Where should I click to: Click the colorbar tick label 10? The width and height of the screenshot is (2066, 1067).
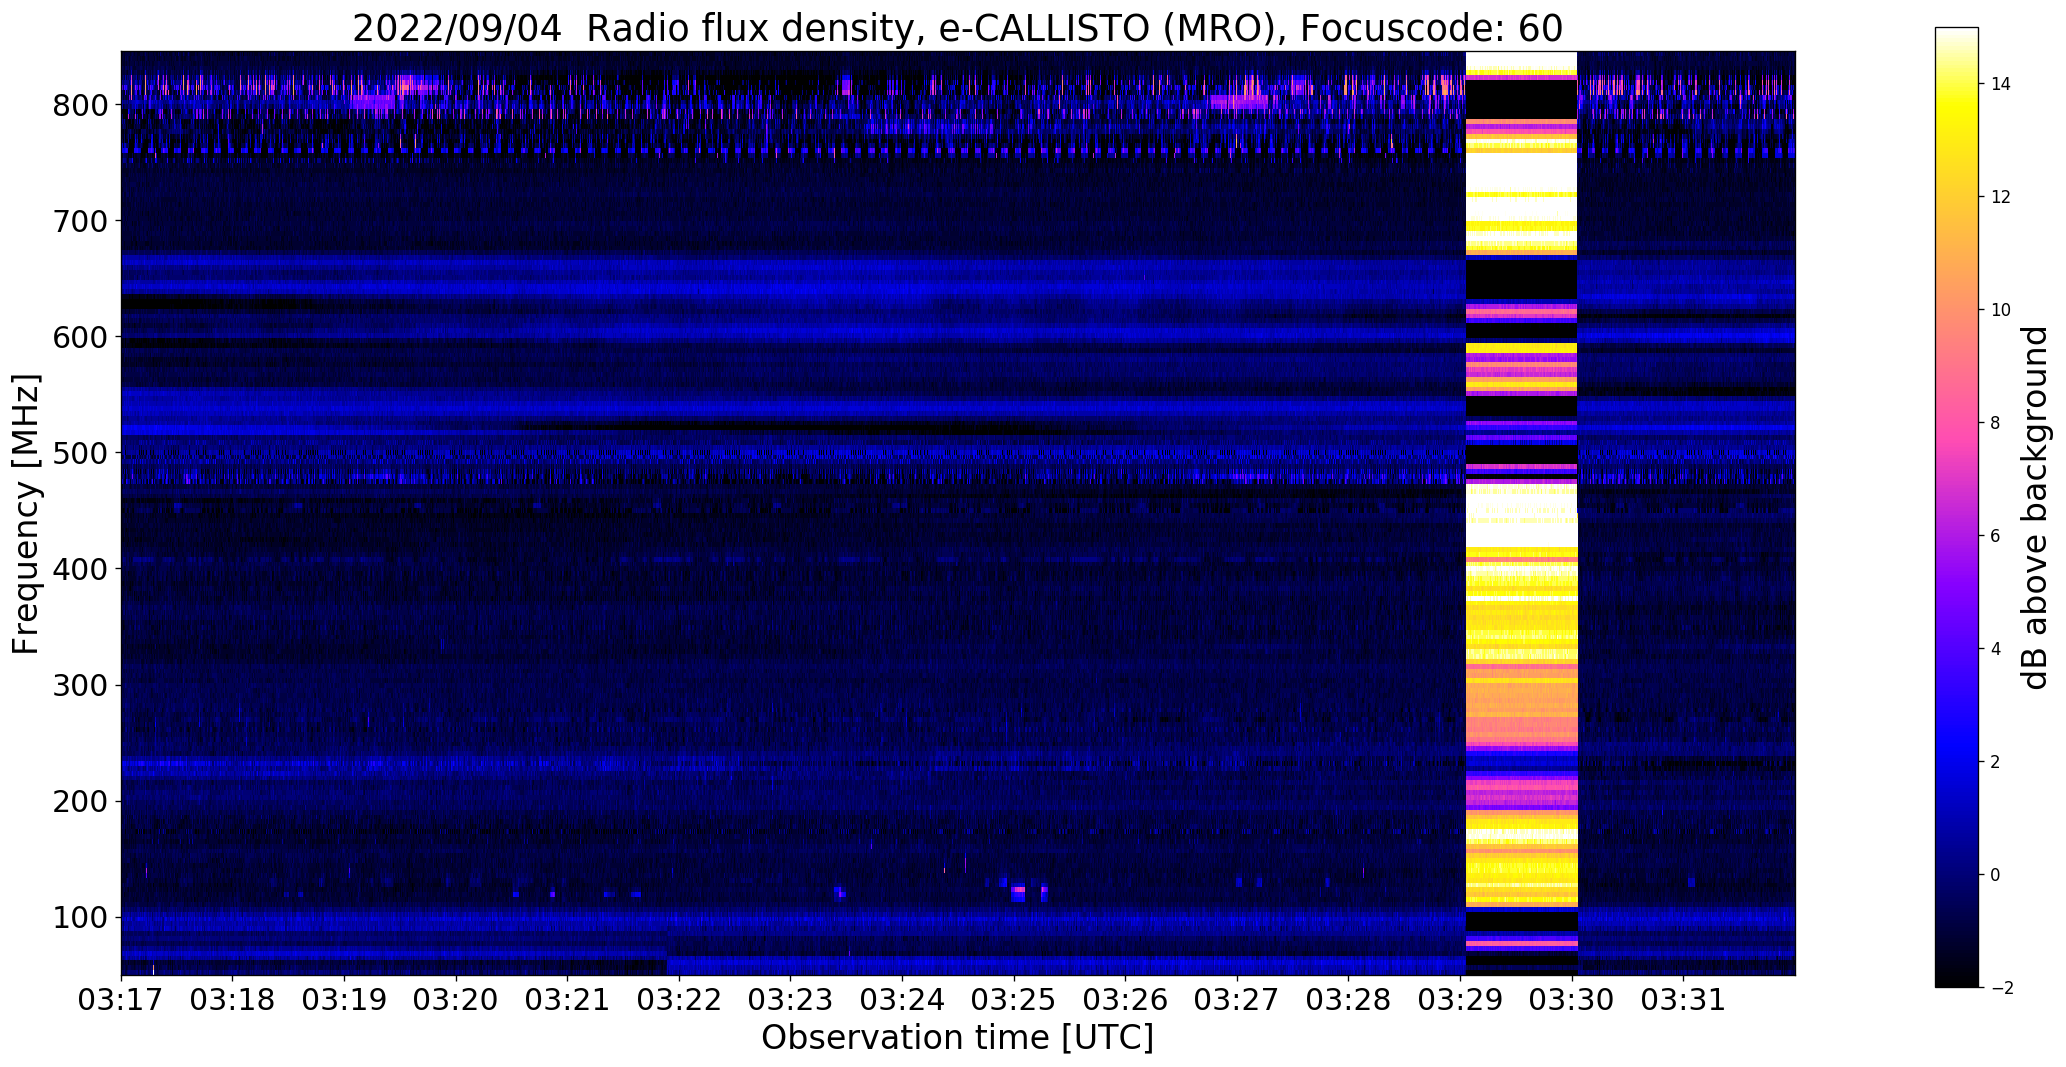[x=2001, y=310]
